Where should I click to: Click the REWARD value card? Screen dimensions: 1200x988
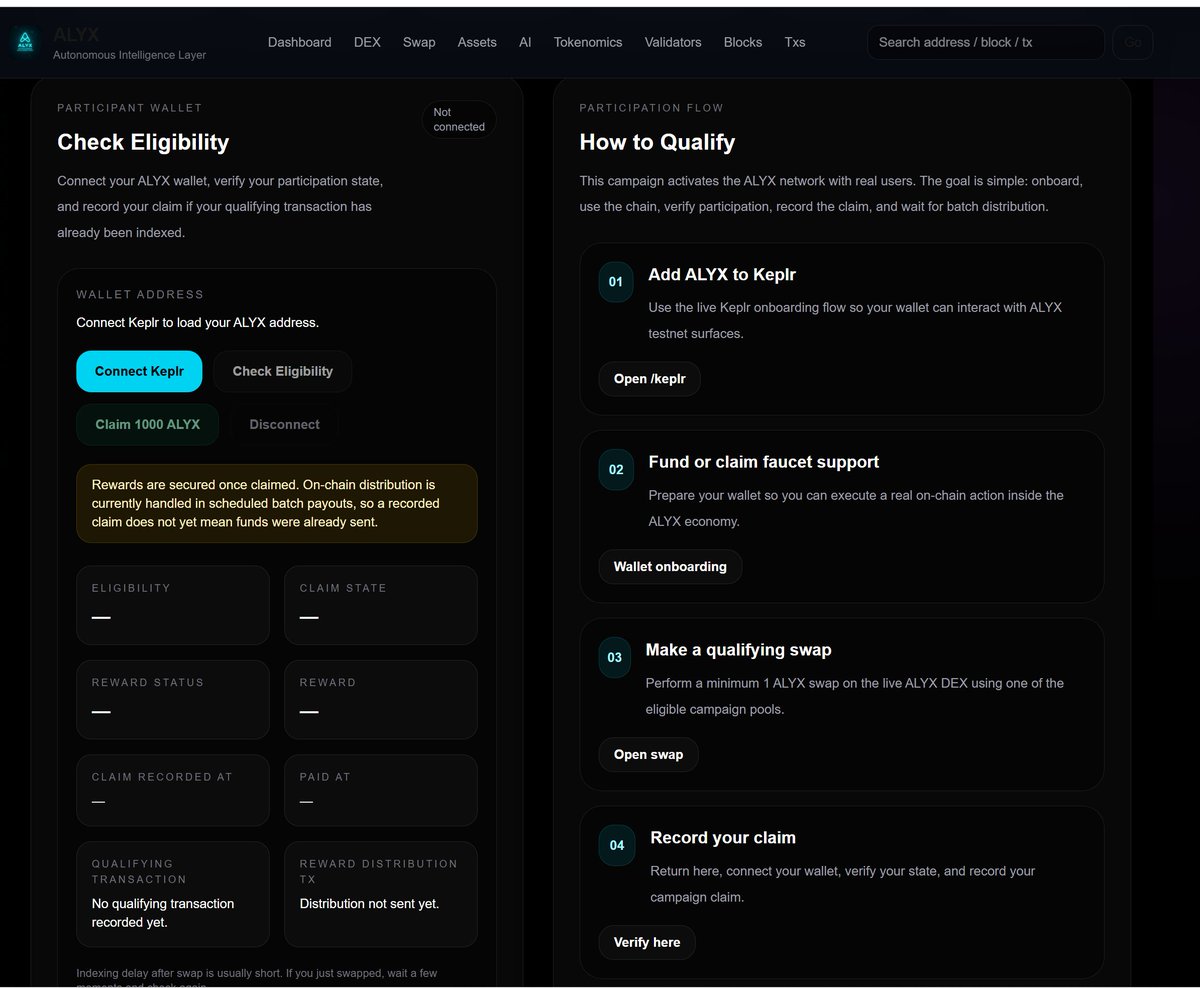[381, 699]
